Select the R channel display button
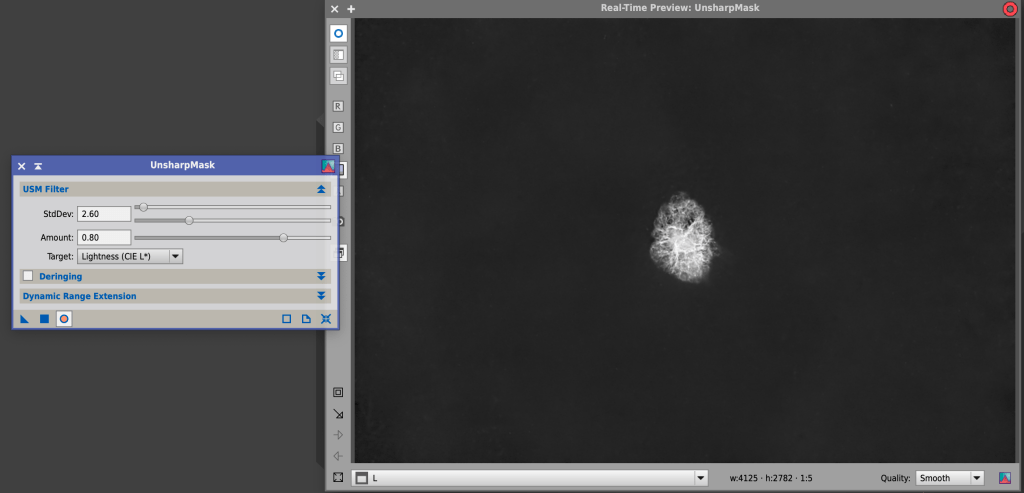This screenshot has height=493, width=1024. (x=338, y=106)
